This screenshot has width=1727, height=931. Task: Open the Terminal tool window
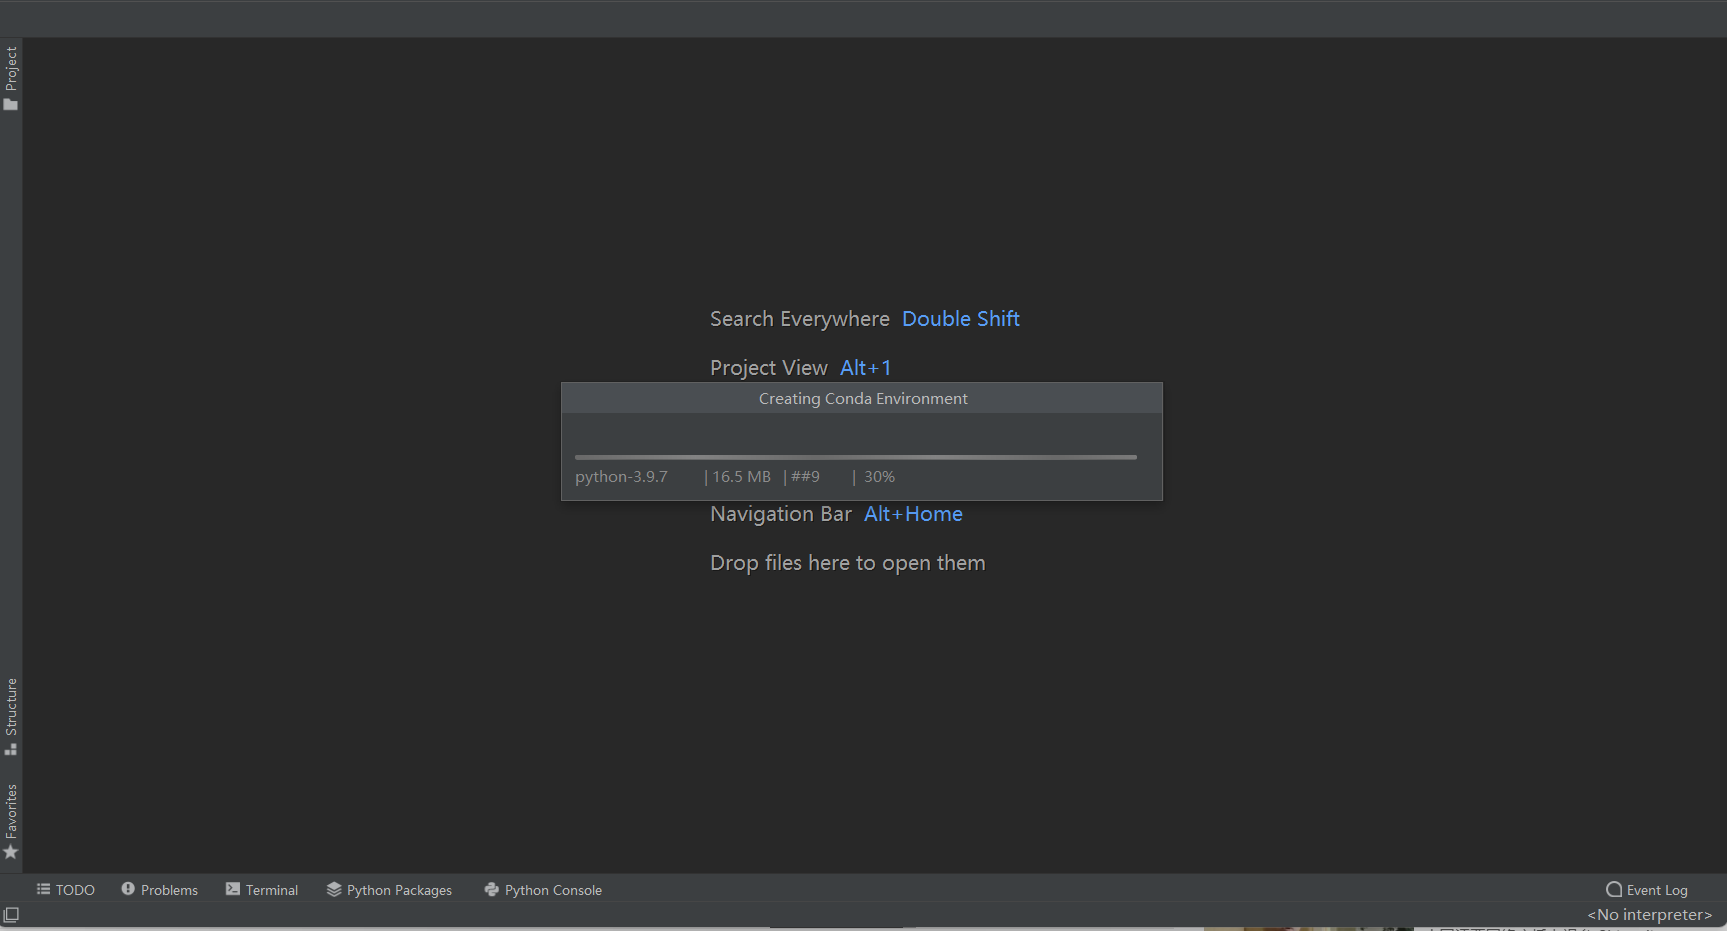pyautogui.click(x=262, y=890)
